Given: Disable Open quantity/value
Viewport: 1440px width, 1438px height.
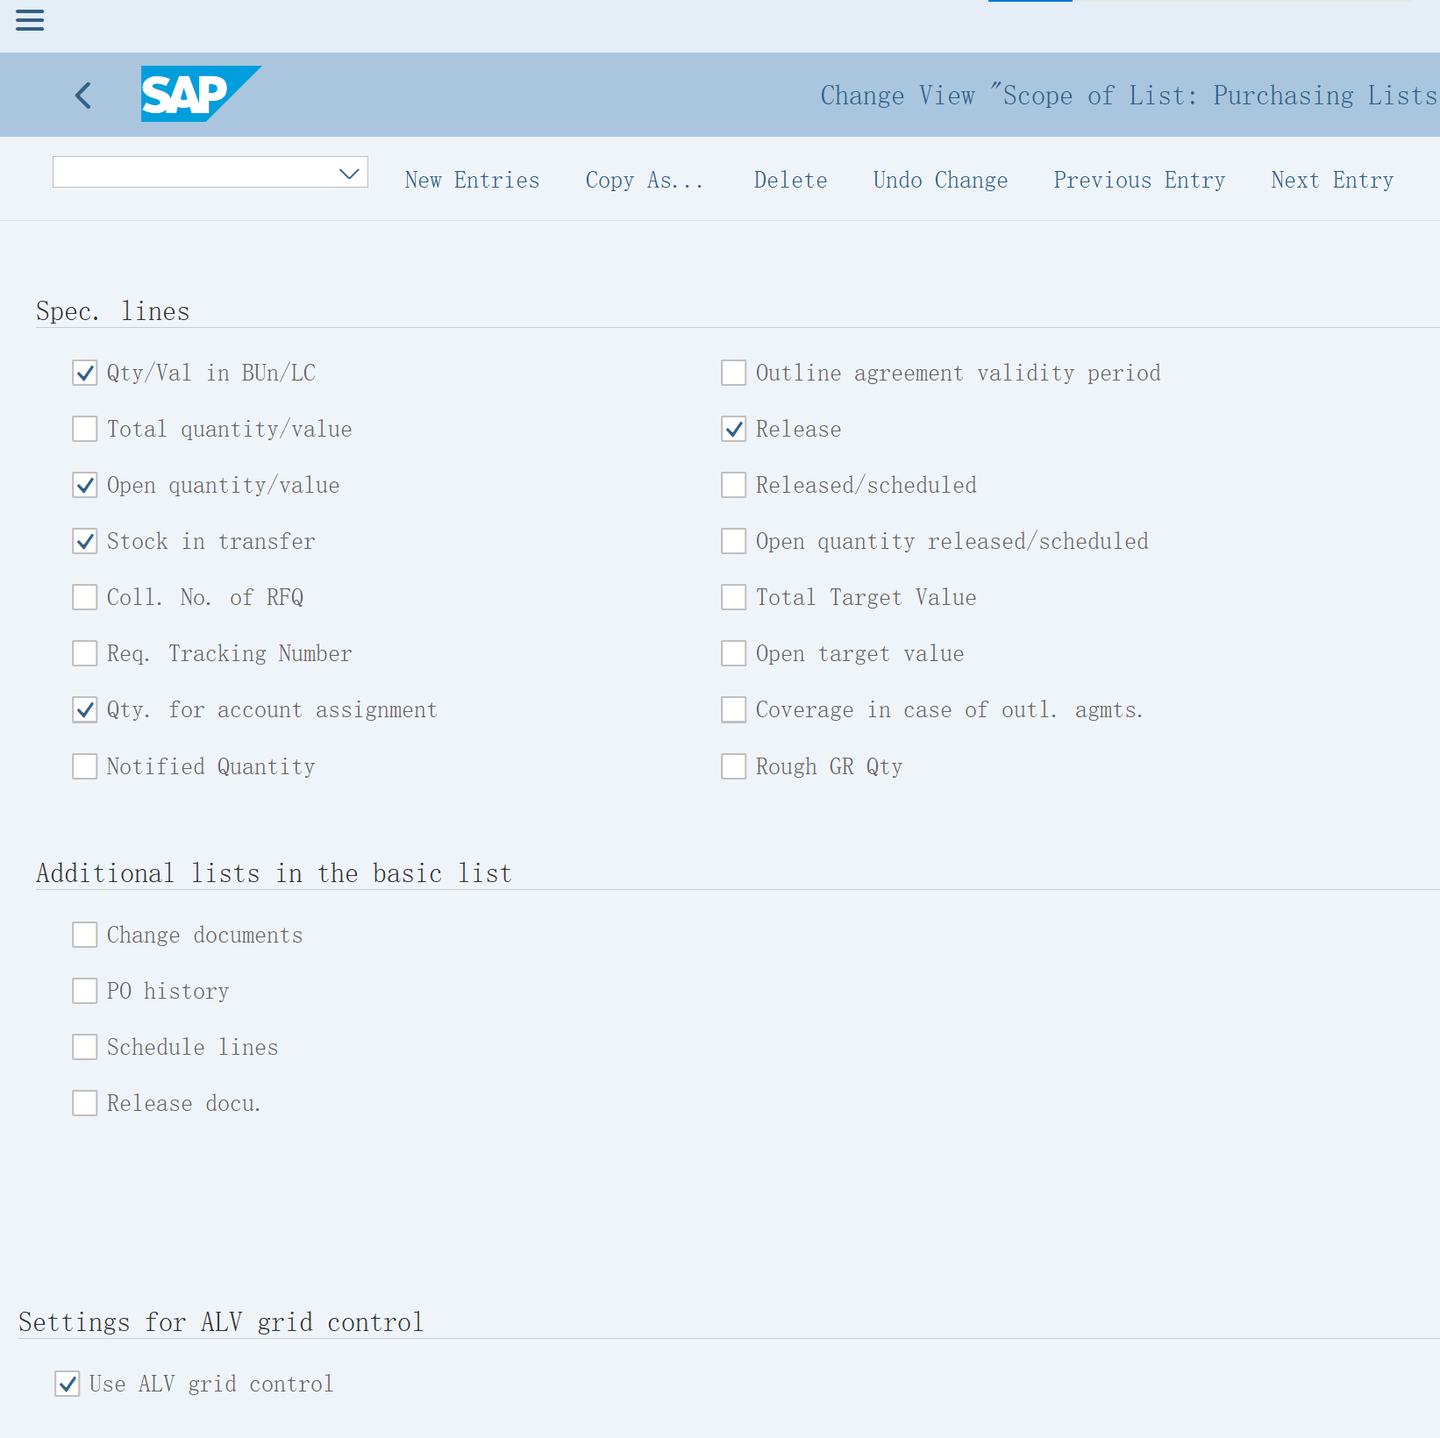Looking at the screenshot, I should coord(85,484).
